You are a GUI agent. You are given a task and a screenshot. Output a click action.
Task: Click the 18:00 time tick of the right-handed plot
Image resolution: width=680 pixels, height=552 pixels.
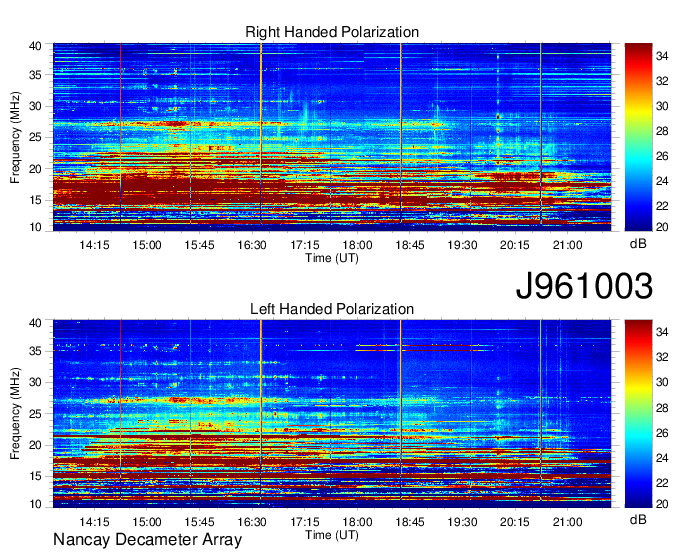click(357, 245)
